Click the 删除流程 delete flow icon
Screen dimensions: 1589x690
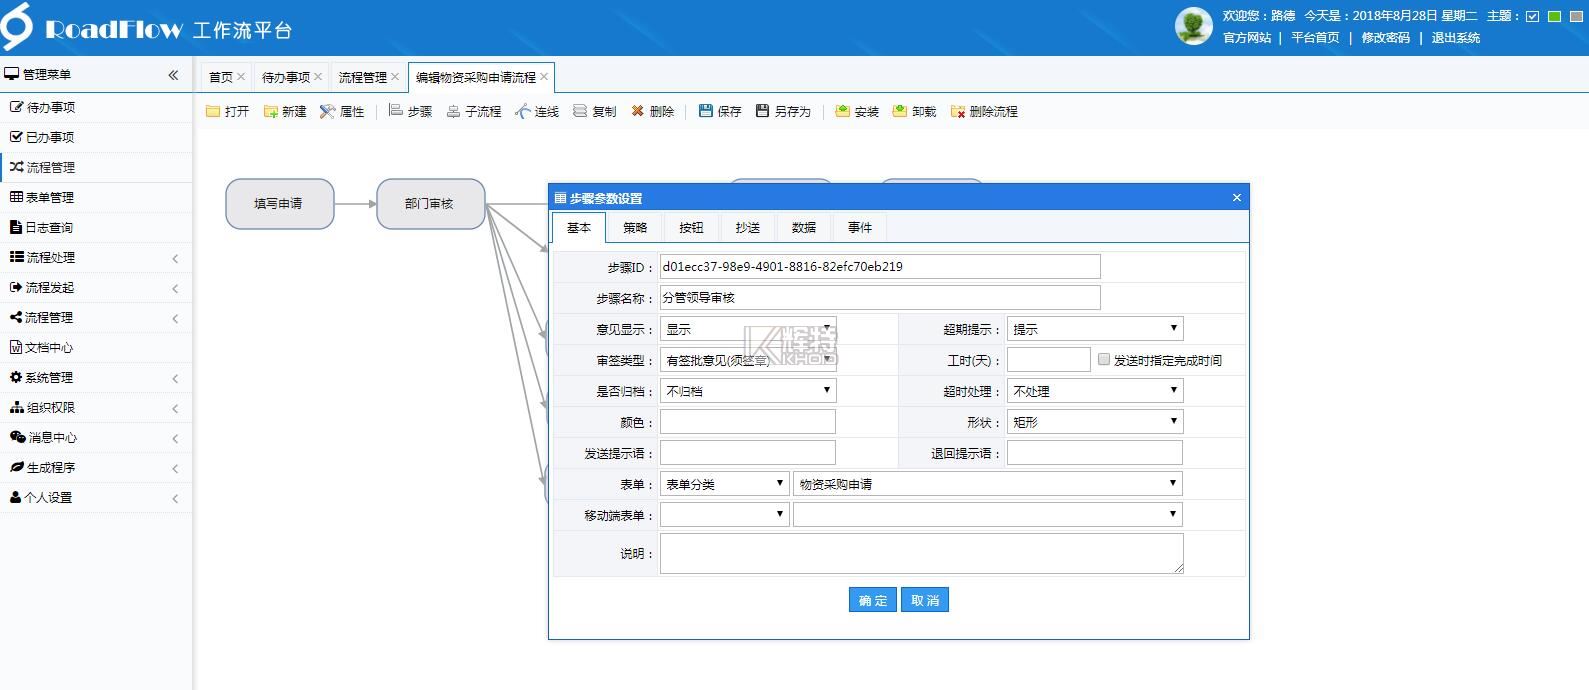tap(958, 111)
